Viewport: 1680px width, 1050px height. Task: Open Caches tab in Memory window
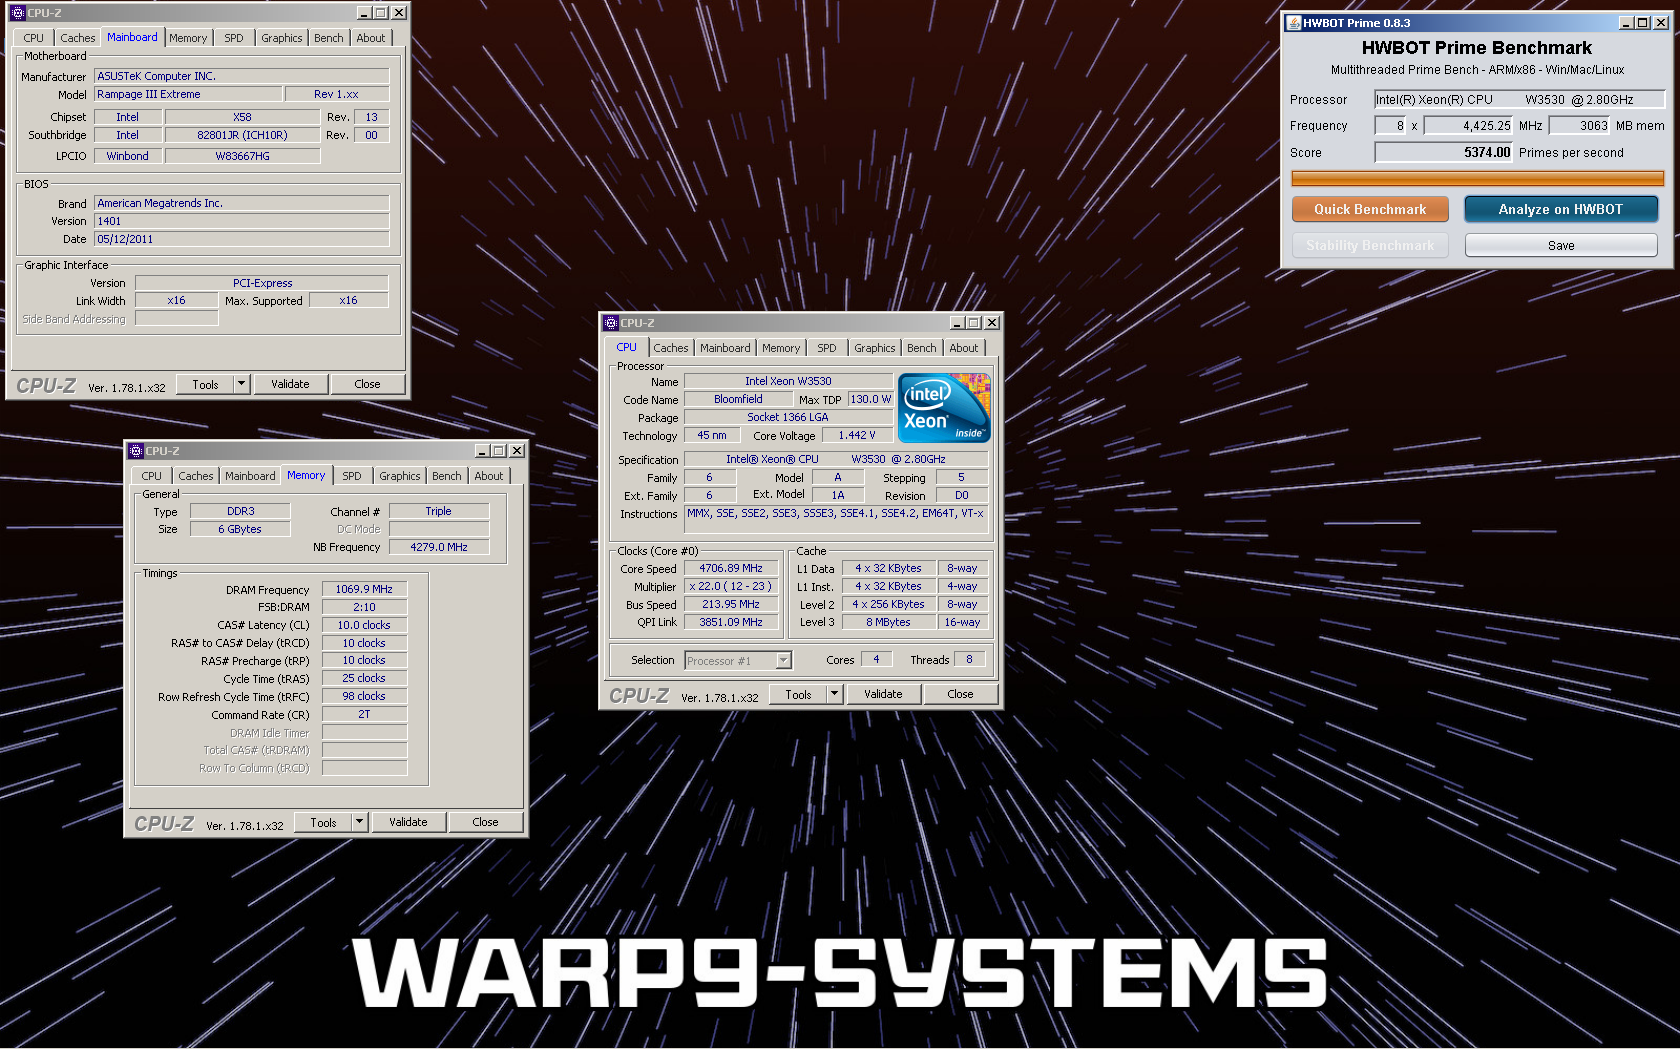pyautogui.click(x=196, y=476)
